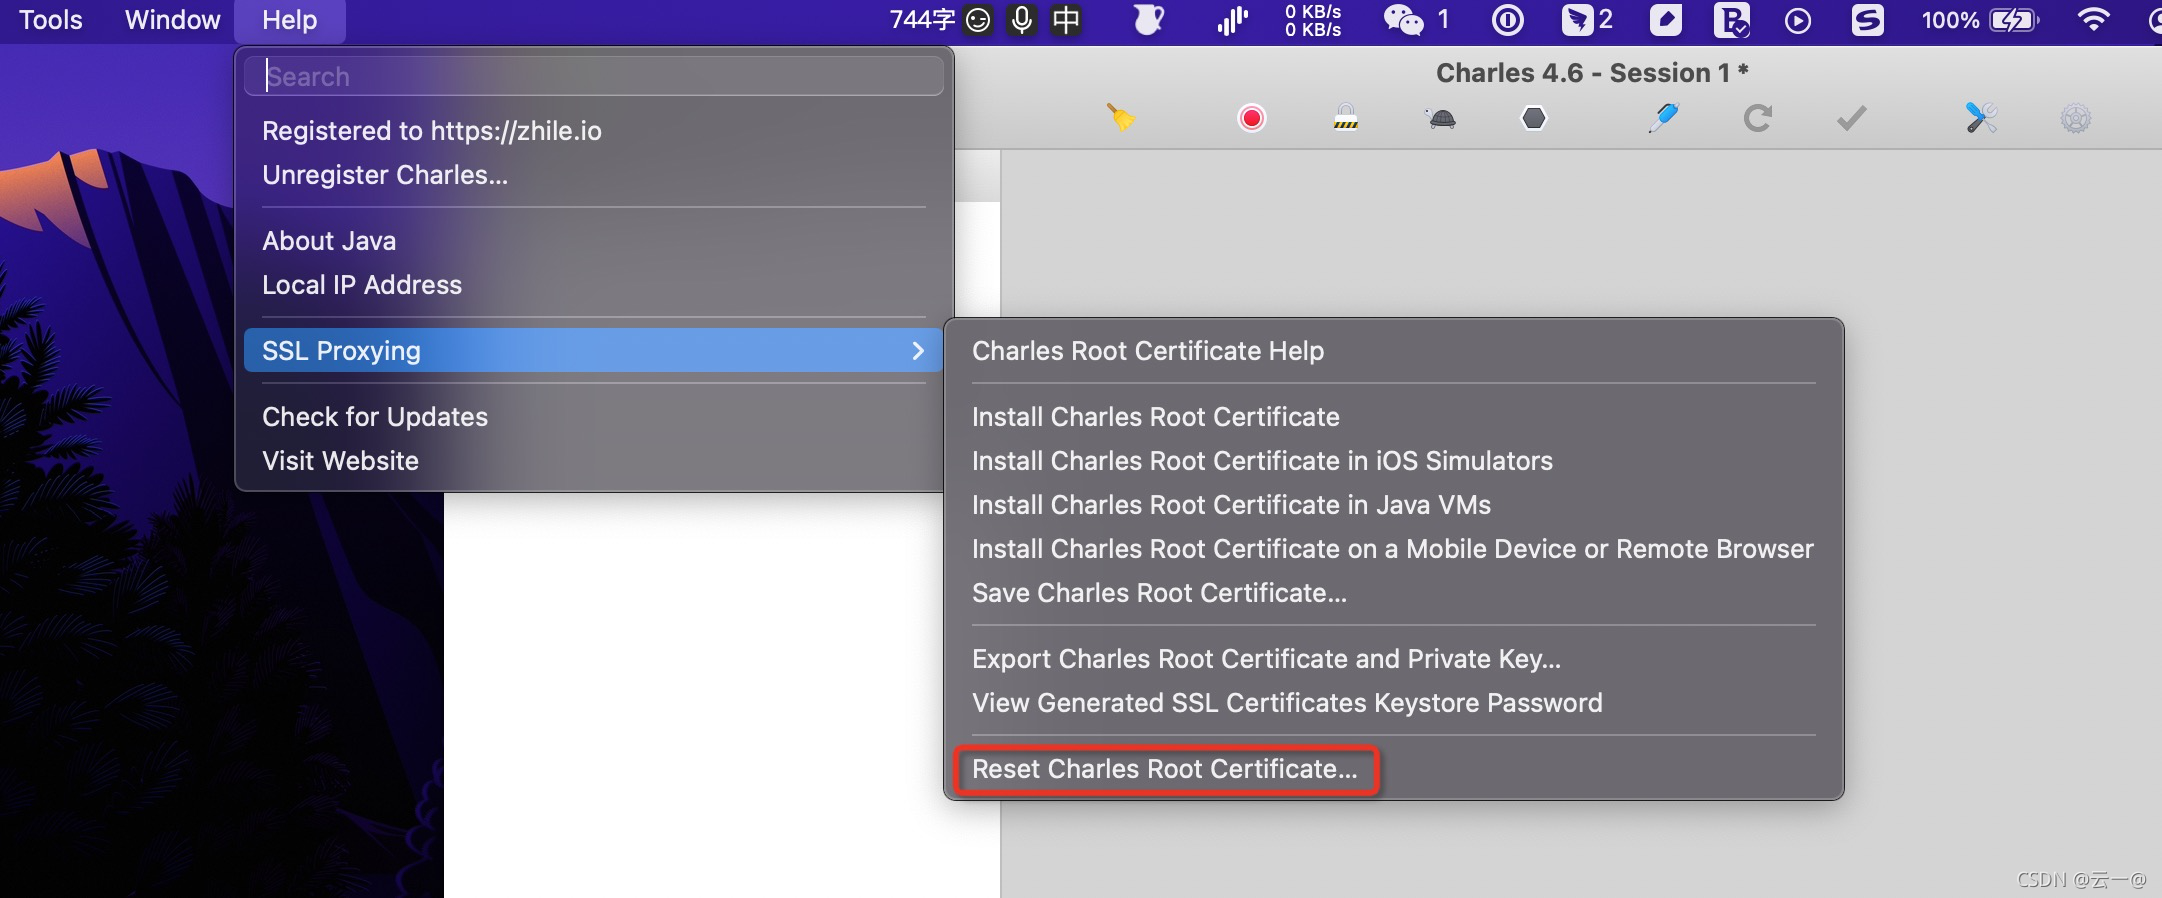Screen dimensions: 2162x898
Task: Click the audio bars icon in menu bar
Action: point(1232,20)
